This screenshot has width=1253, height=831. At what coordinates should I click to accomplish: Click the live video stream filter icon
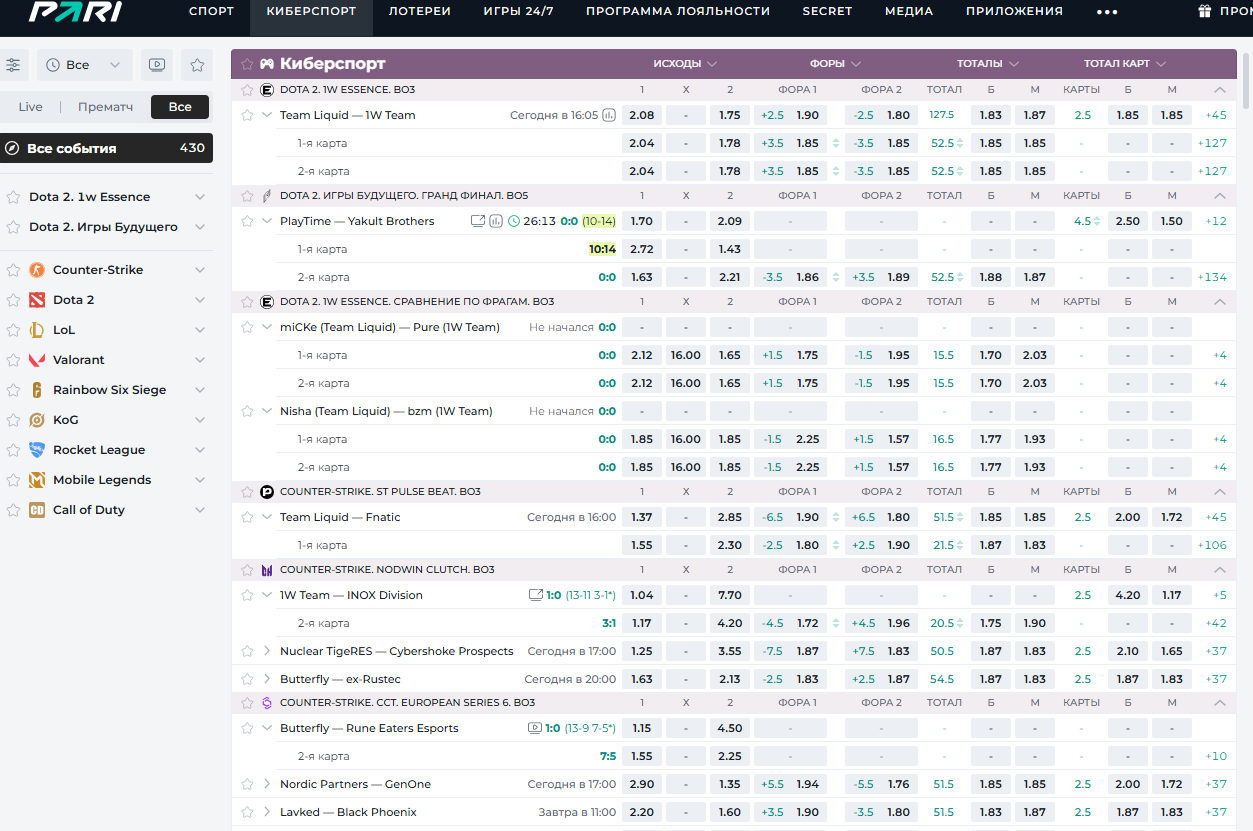(x=156, y=65)
